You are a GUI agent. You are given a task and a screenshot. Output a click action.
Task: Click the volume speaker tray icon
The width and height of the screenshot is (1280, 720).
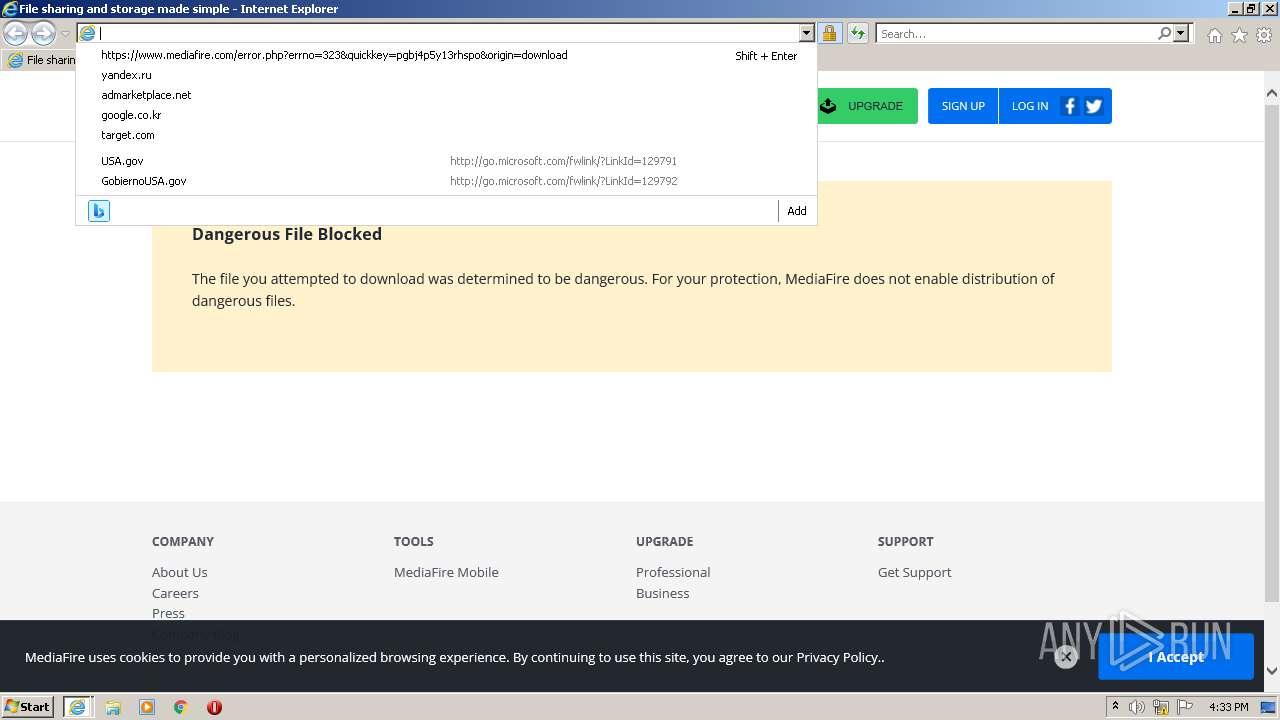click(x=1137, y=707)
